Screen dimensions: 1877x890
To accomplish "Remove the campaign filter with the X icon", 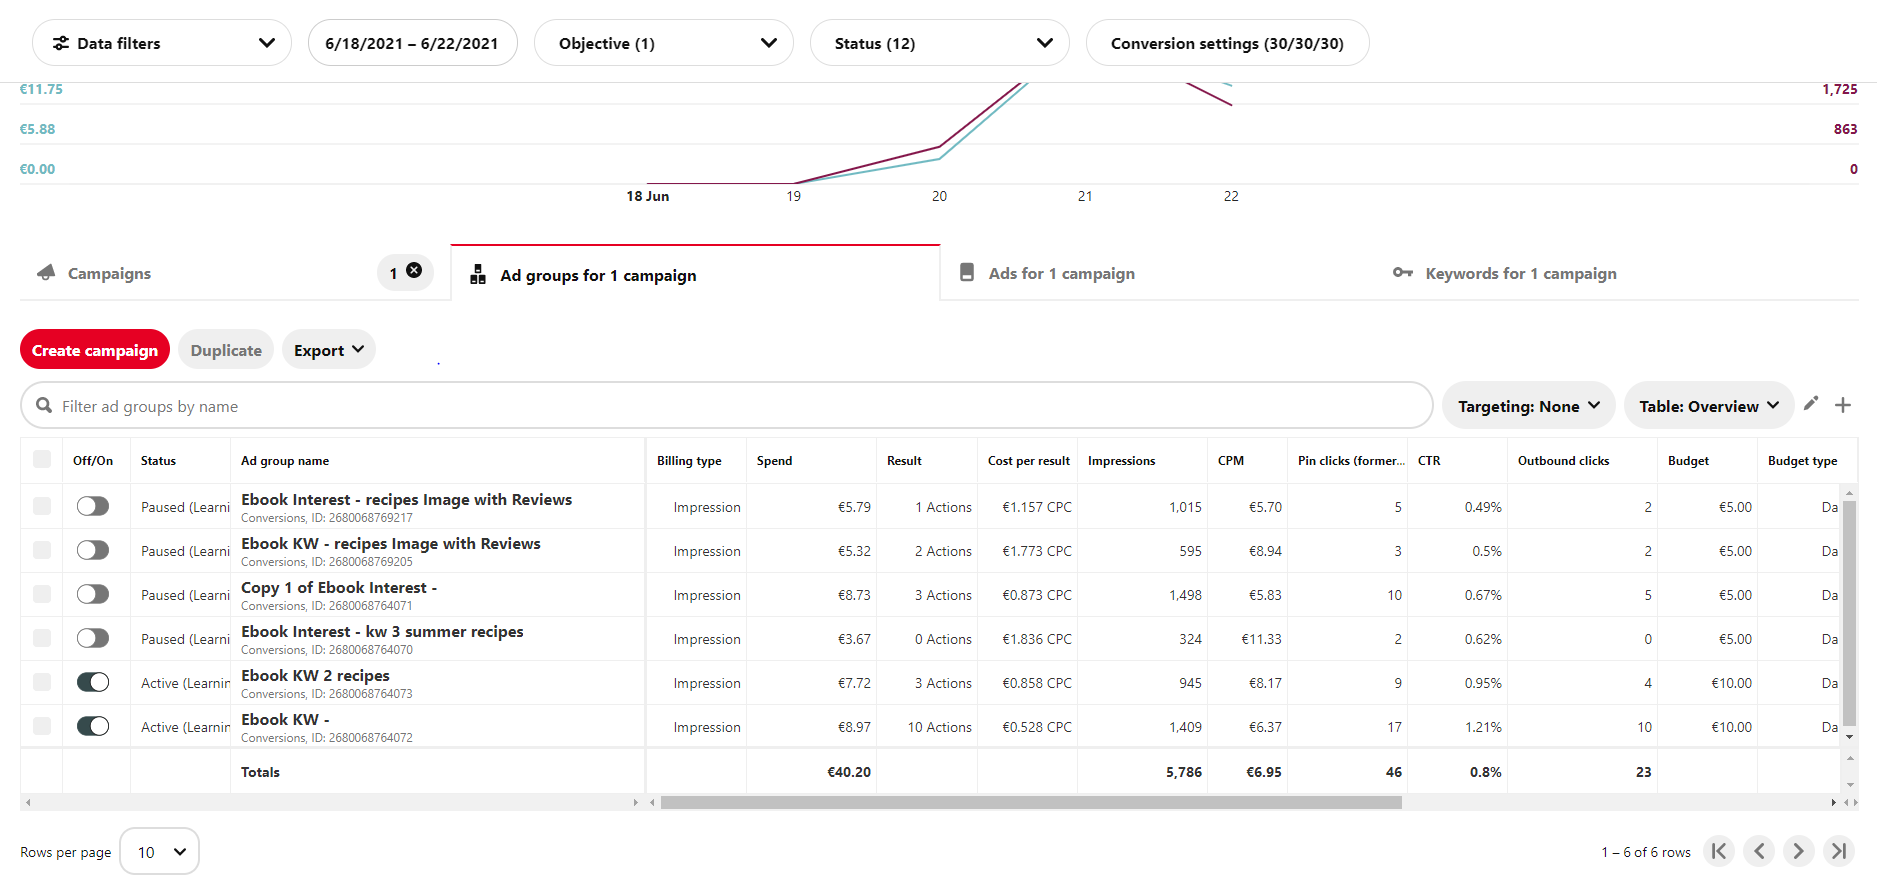I will (414, 271).
